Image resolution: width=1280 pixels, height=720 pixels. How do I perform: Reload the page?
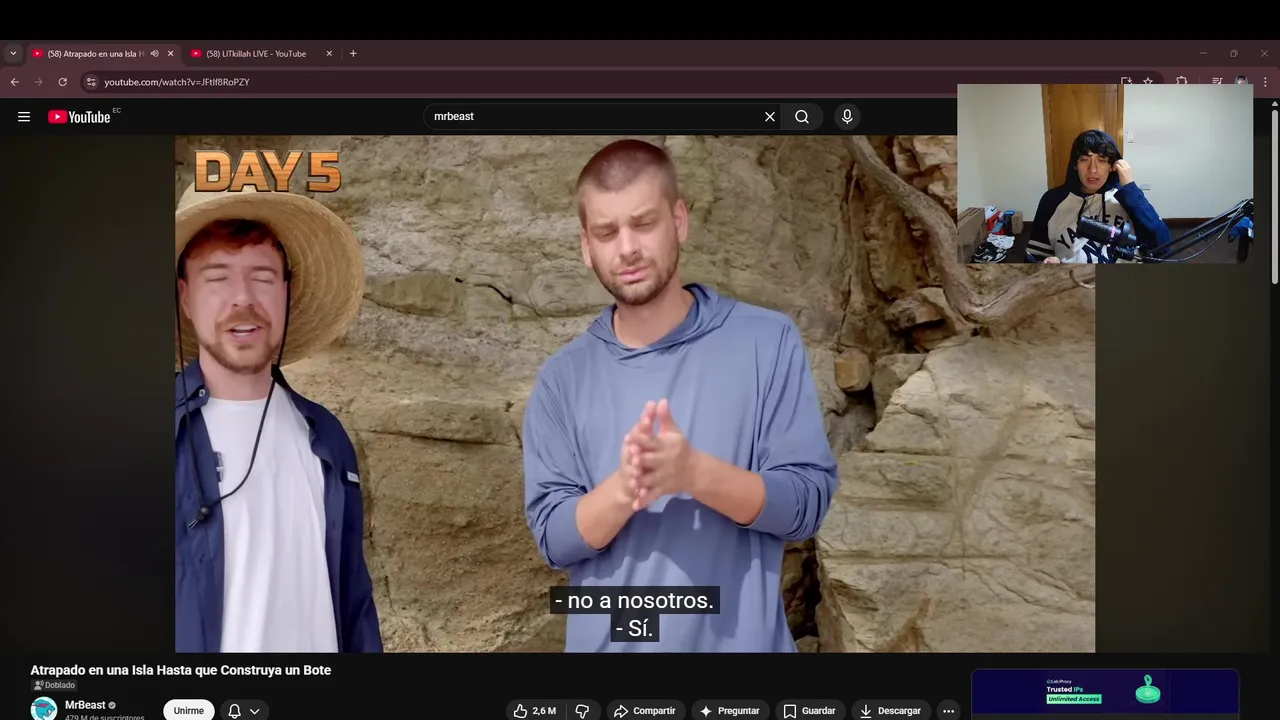62,82
